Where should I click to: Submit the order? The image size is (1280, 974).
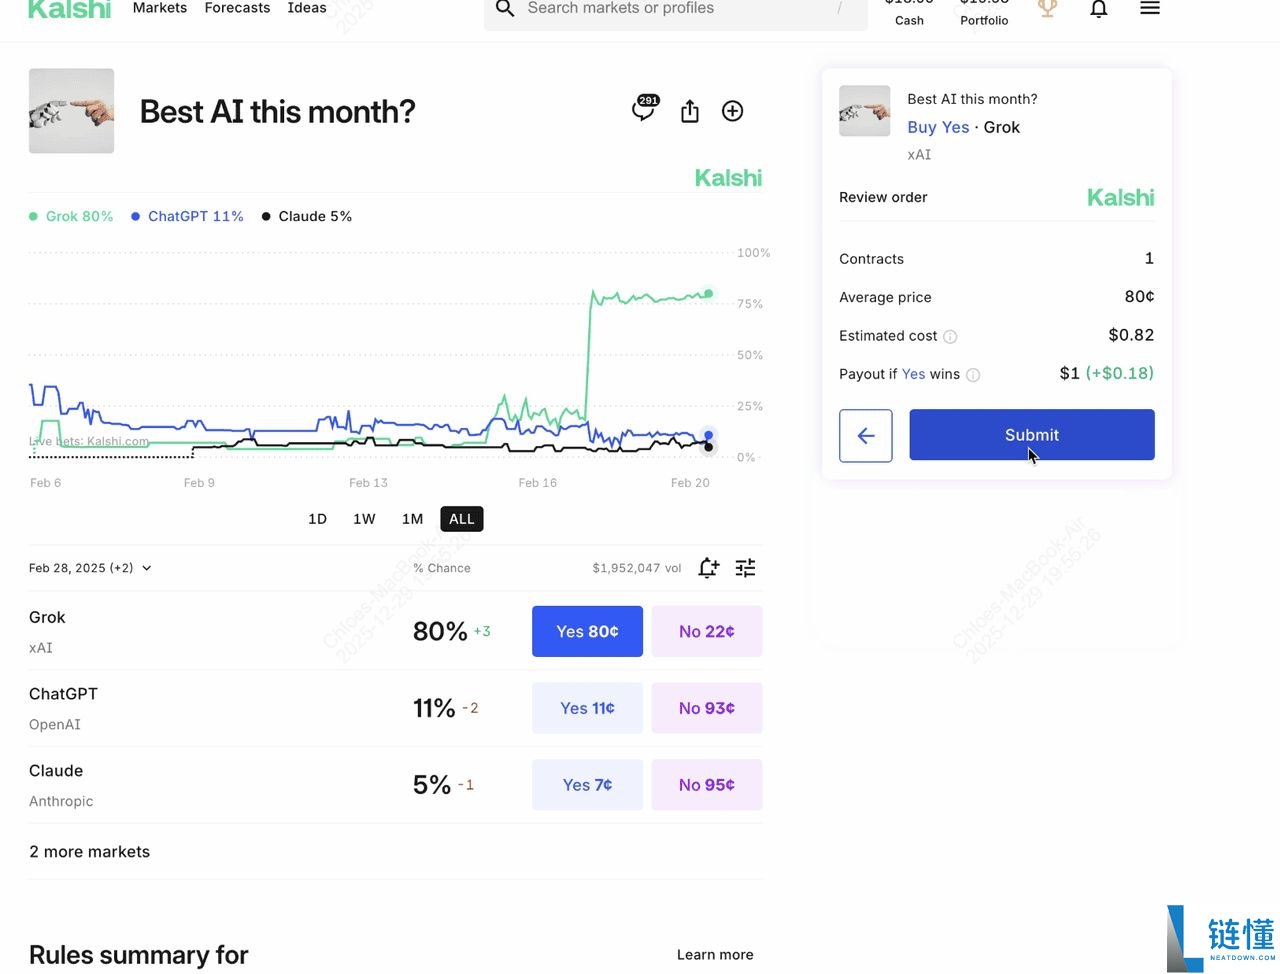pos(1032,435)
